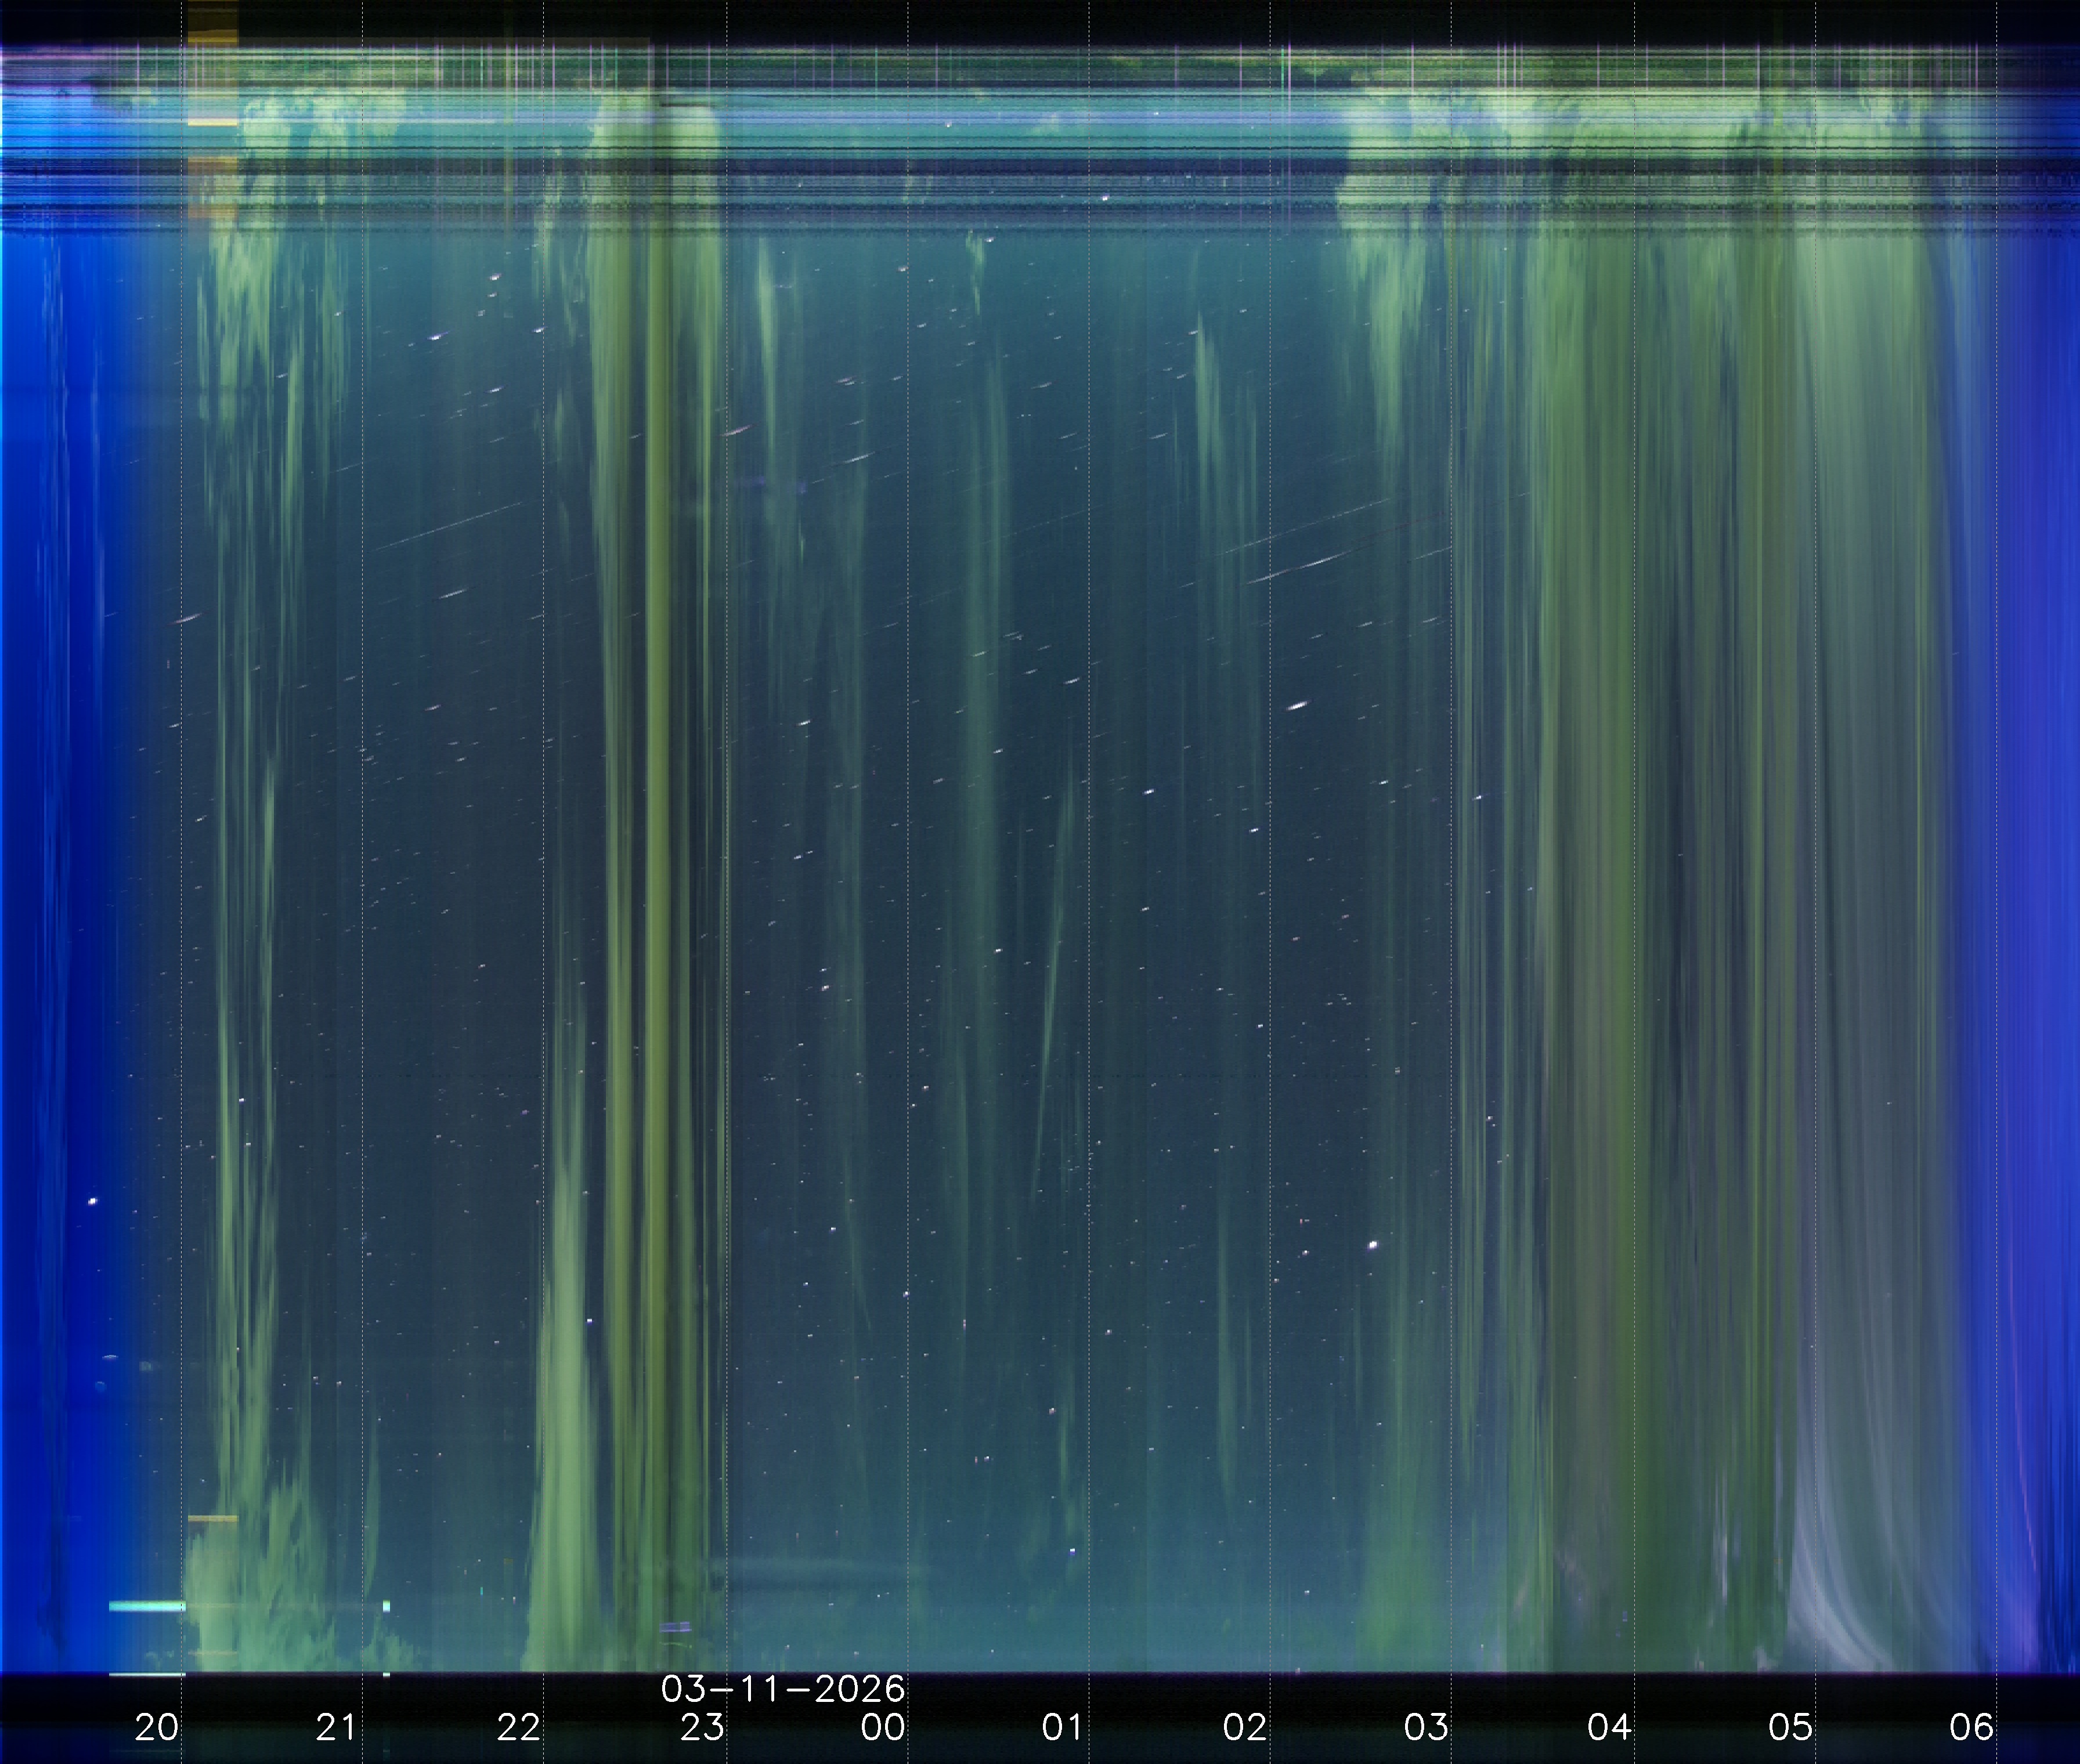Click the bright star in left blue twilight

click(x=93, y=1201)
